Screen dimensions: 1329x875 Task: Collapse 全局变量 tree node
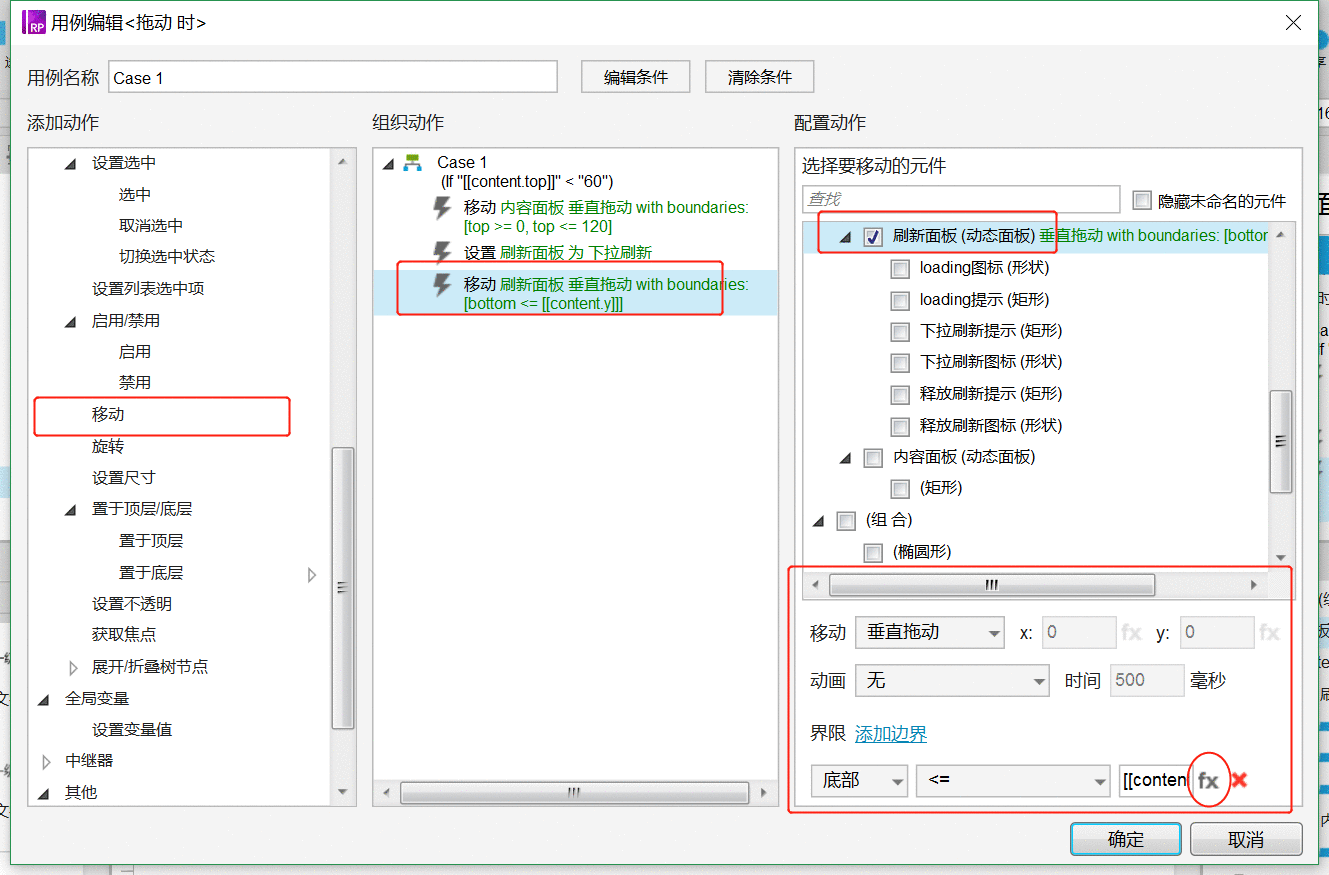tap(44, 699)
